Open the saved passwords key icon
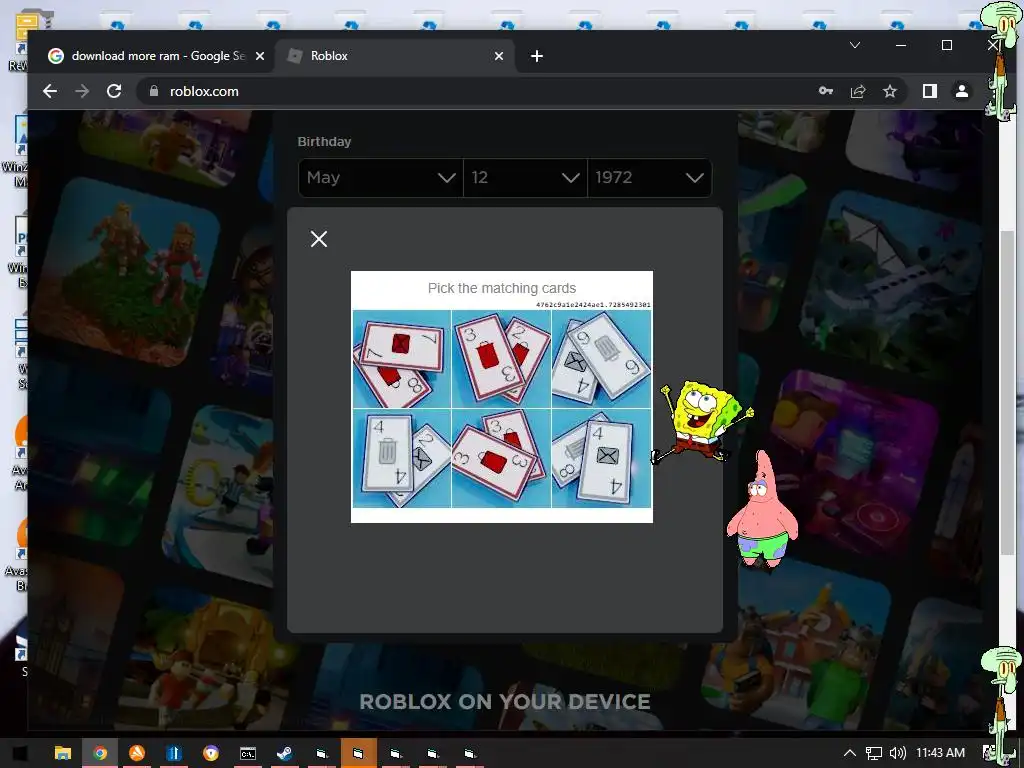 coord(825,91)
